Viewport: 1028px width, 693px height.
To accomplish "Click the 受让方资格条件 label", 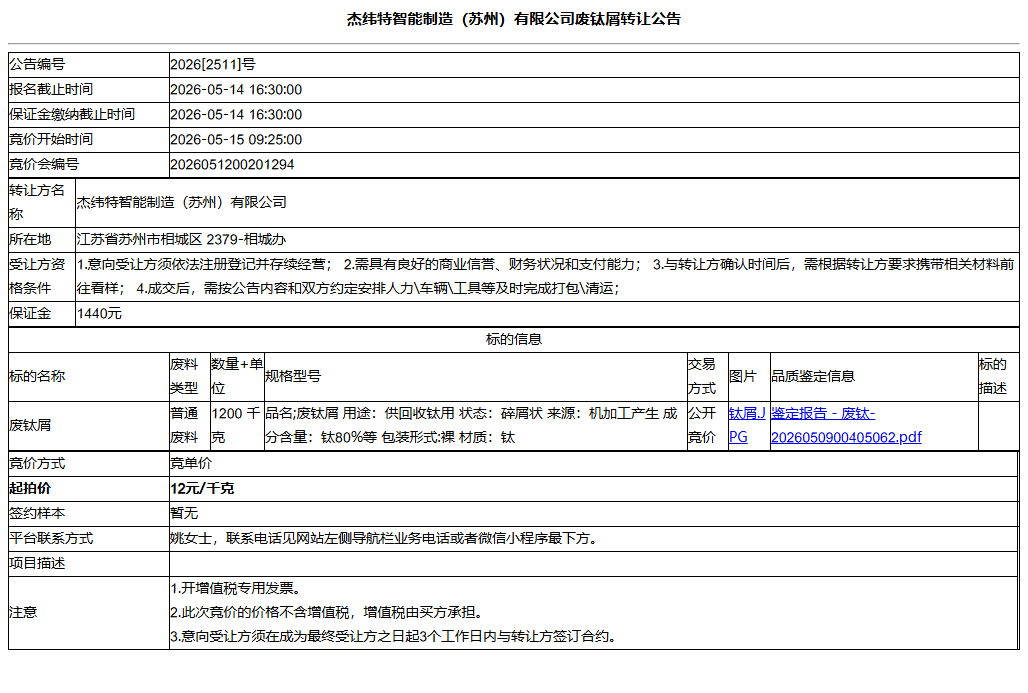I will (37, 276).
